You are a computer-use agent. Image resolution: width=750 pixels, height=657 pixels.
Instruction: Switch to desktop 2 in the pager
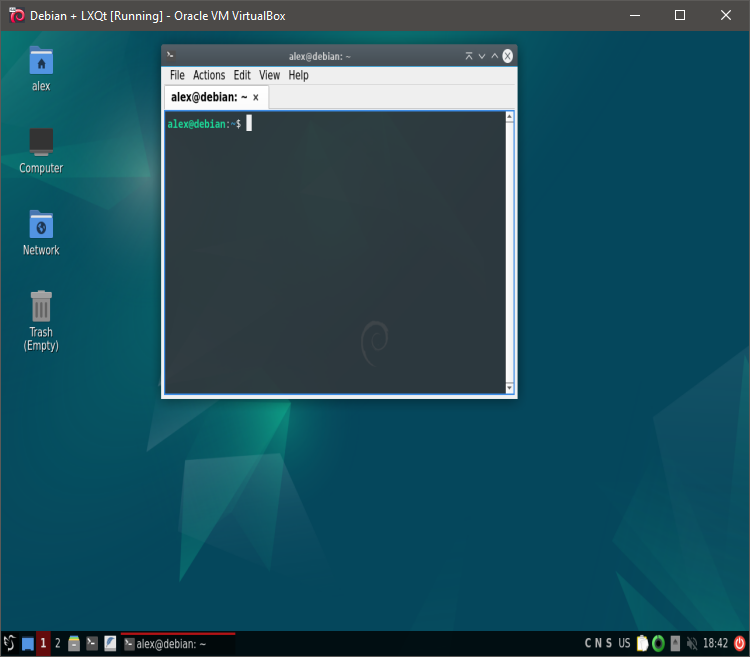pyautogui.click(x=57, y=643)
